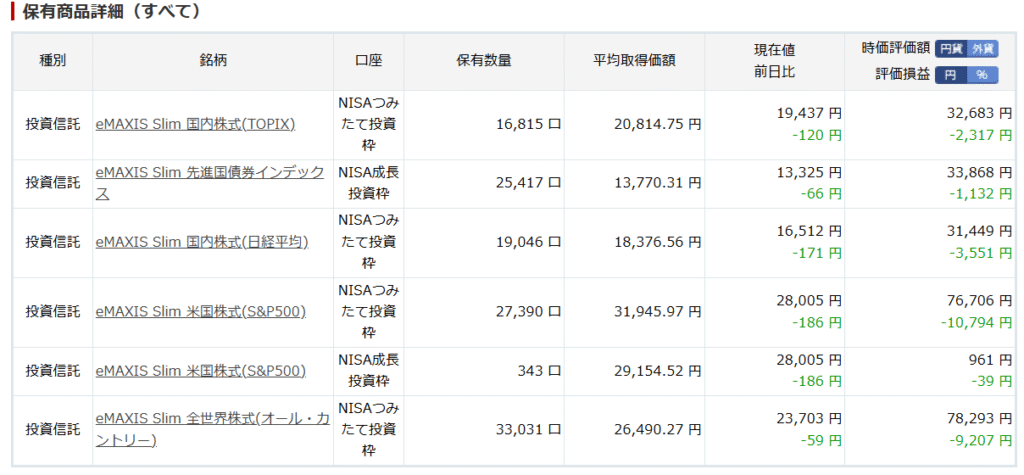This screenshot has width=1024, height=475.
Task: Click the 保有数量 column header
Action: pyautogui.click(x=483, y=61)
